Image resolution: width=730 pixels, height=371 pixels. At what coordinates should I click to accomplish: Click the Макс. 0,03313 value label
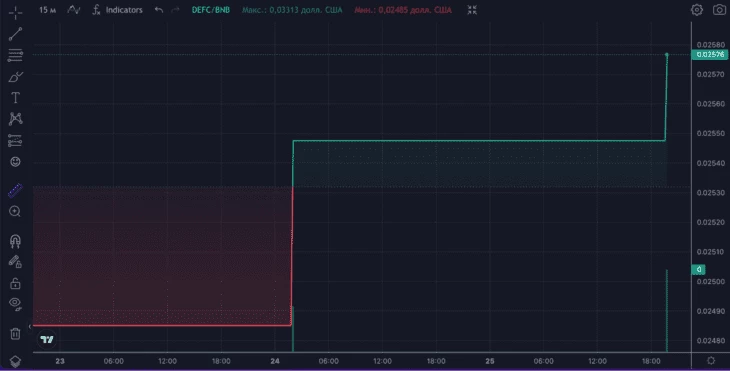pos(292,10)
